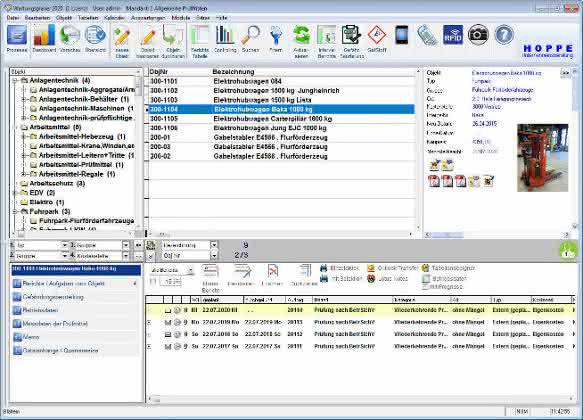This screenshot has width=583, height=420.
Task: Select row Elektrohubwagen 1500 kg Jungheinrich
Action: pos(282,91)
